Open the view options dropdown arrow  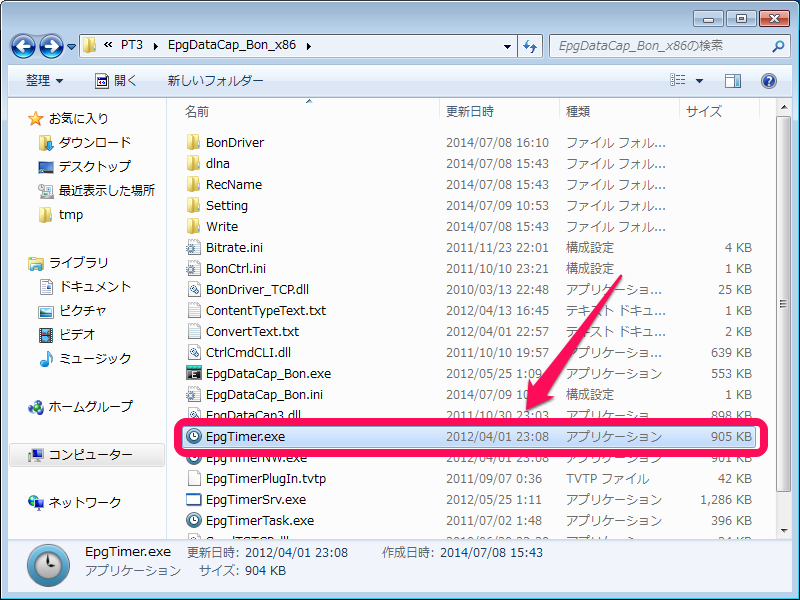(x=699, y=81)
